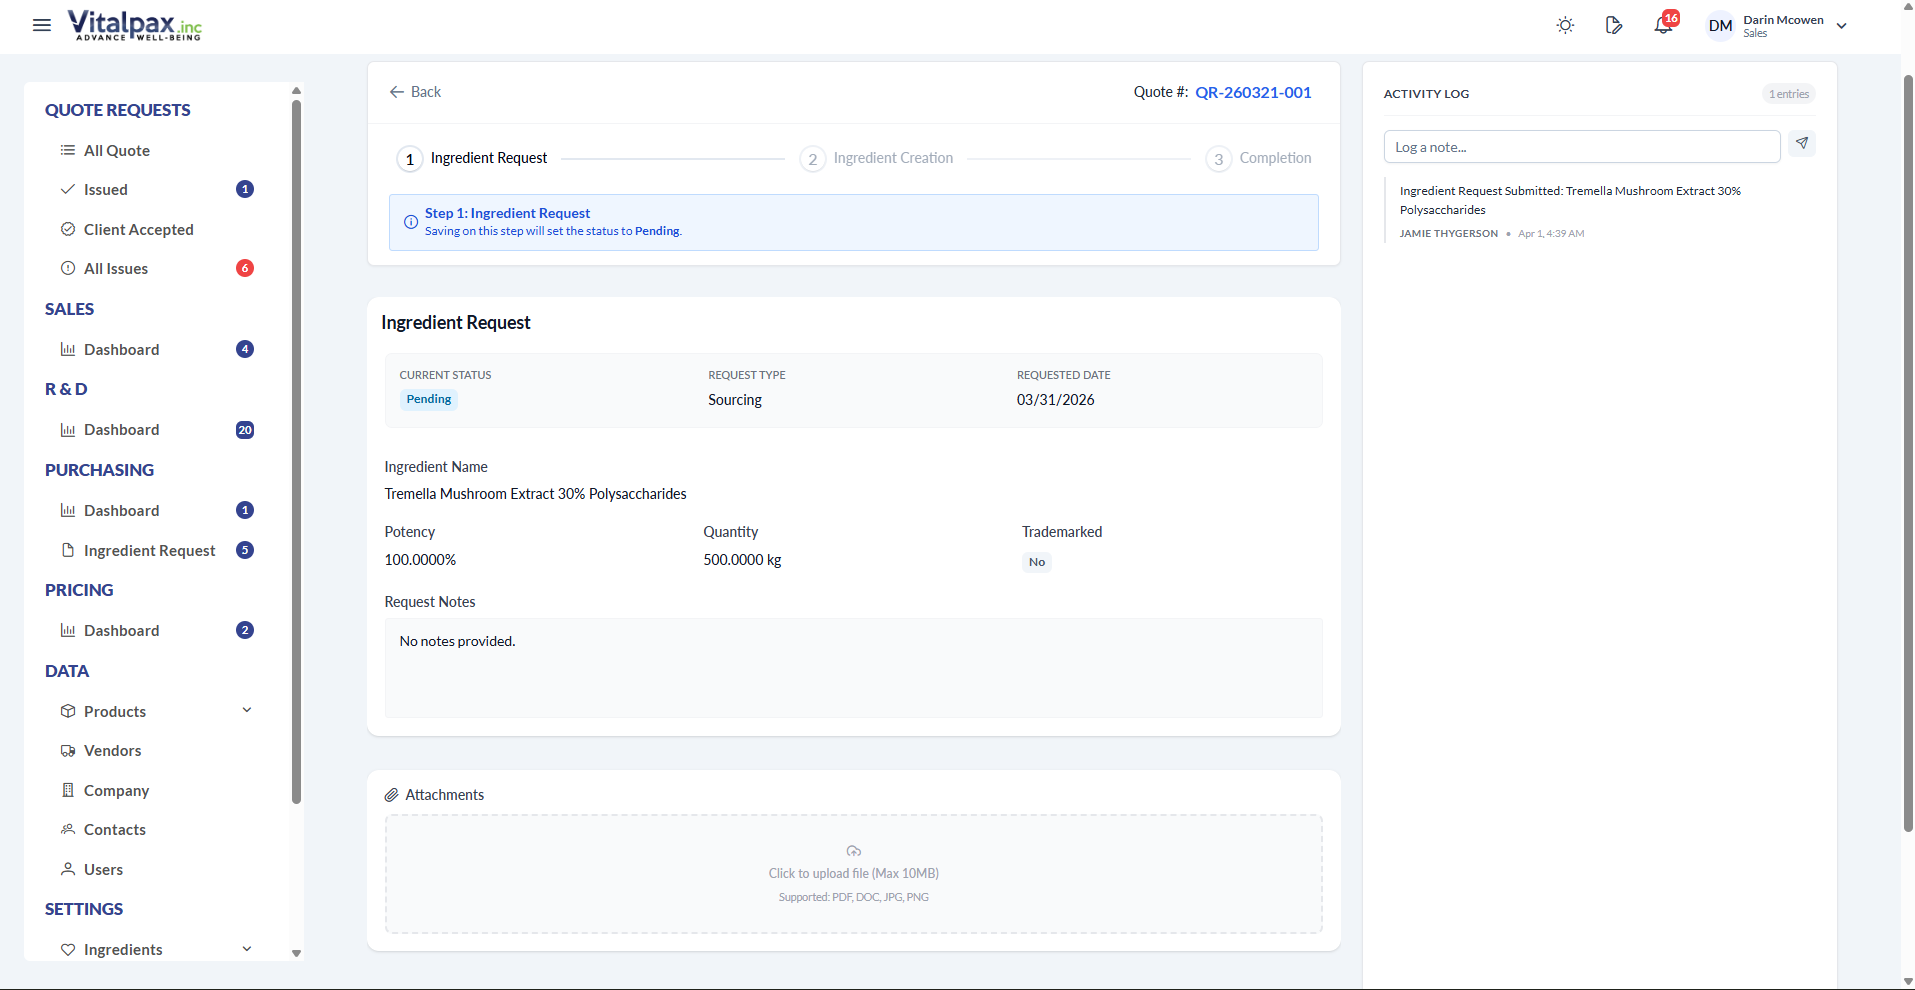Open All Issues in sidebar
This screenshot has width=1915, height=990.
click(116, 268)
